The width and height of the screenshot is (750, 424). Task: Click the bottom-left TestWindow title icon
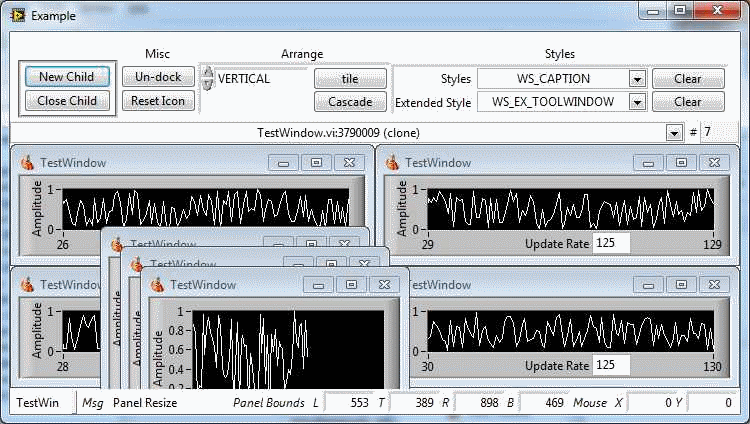[x=28, y=284]
